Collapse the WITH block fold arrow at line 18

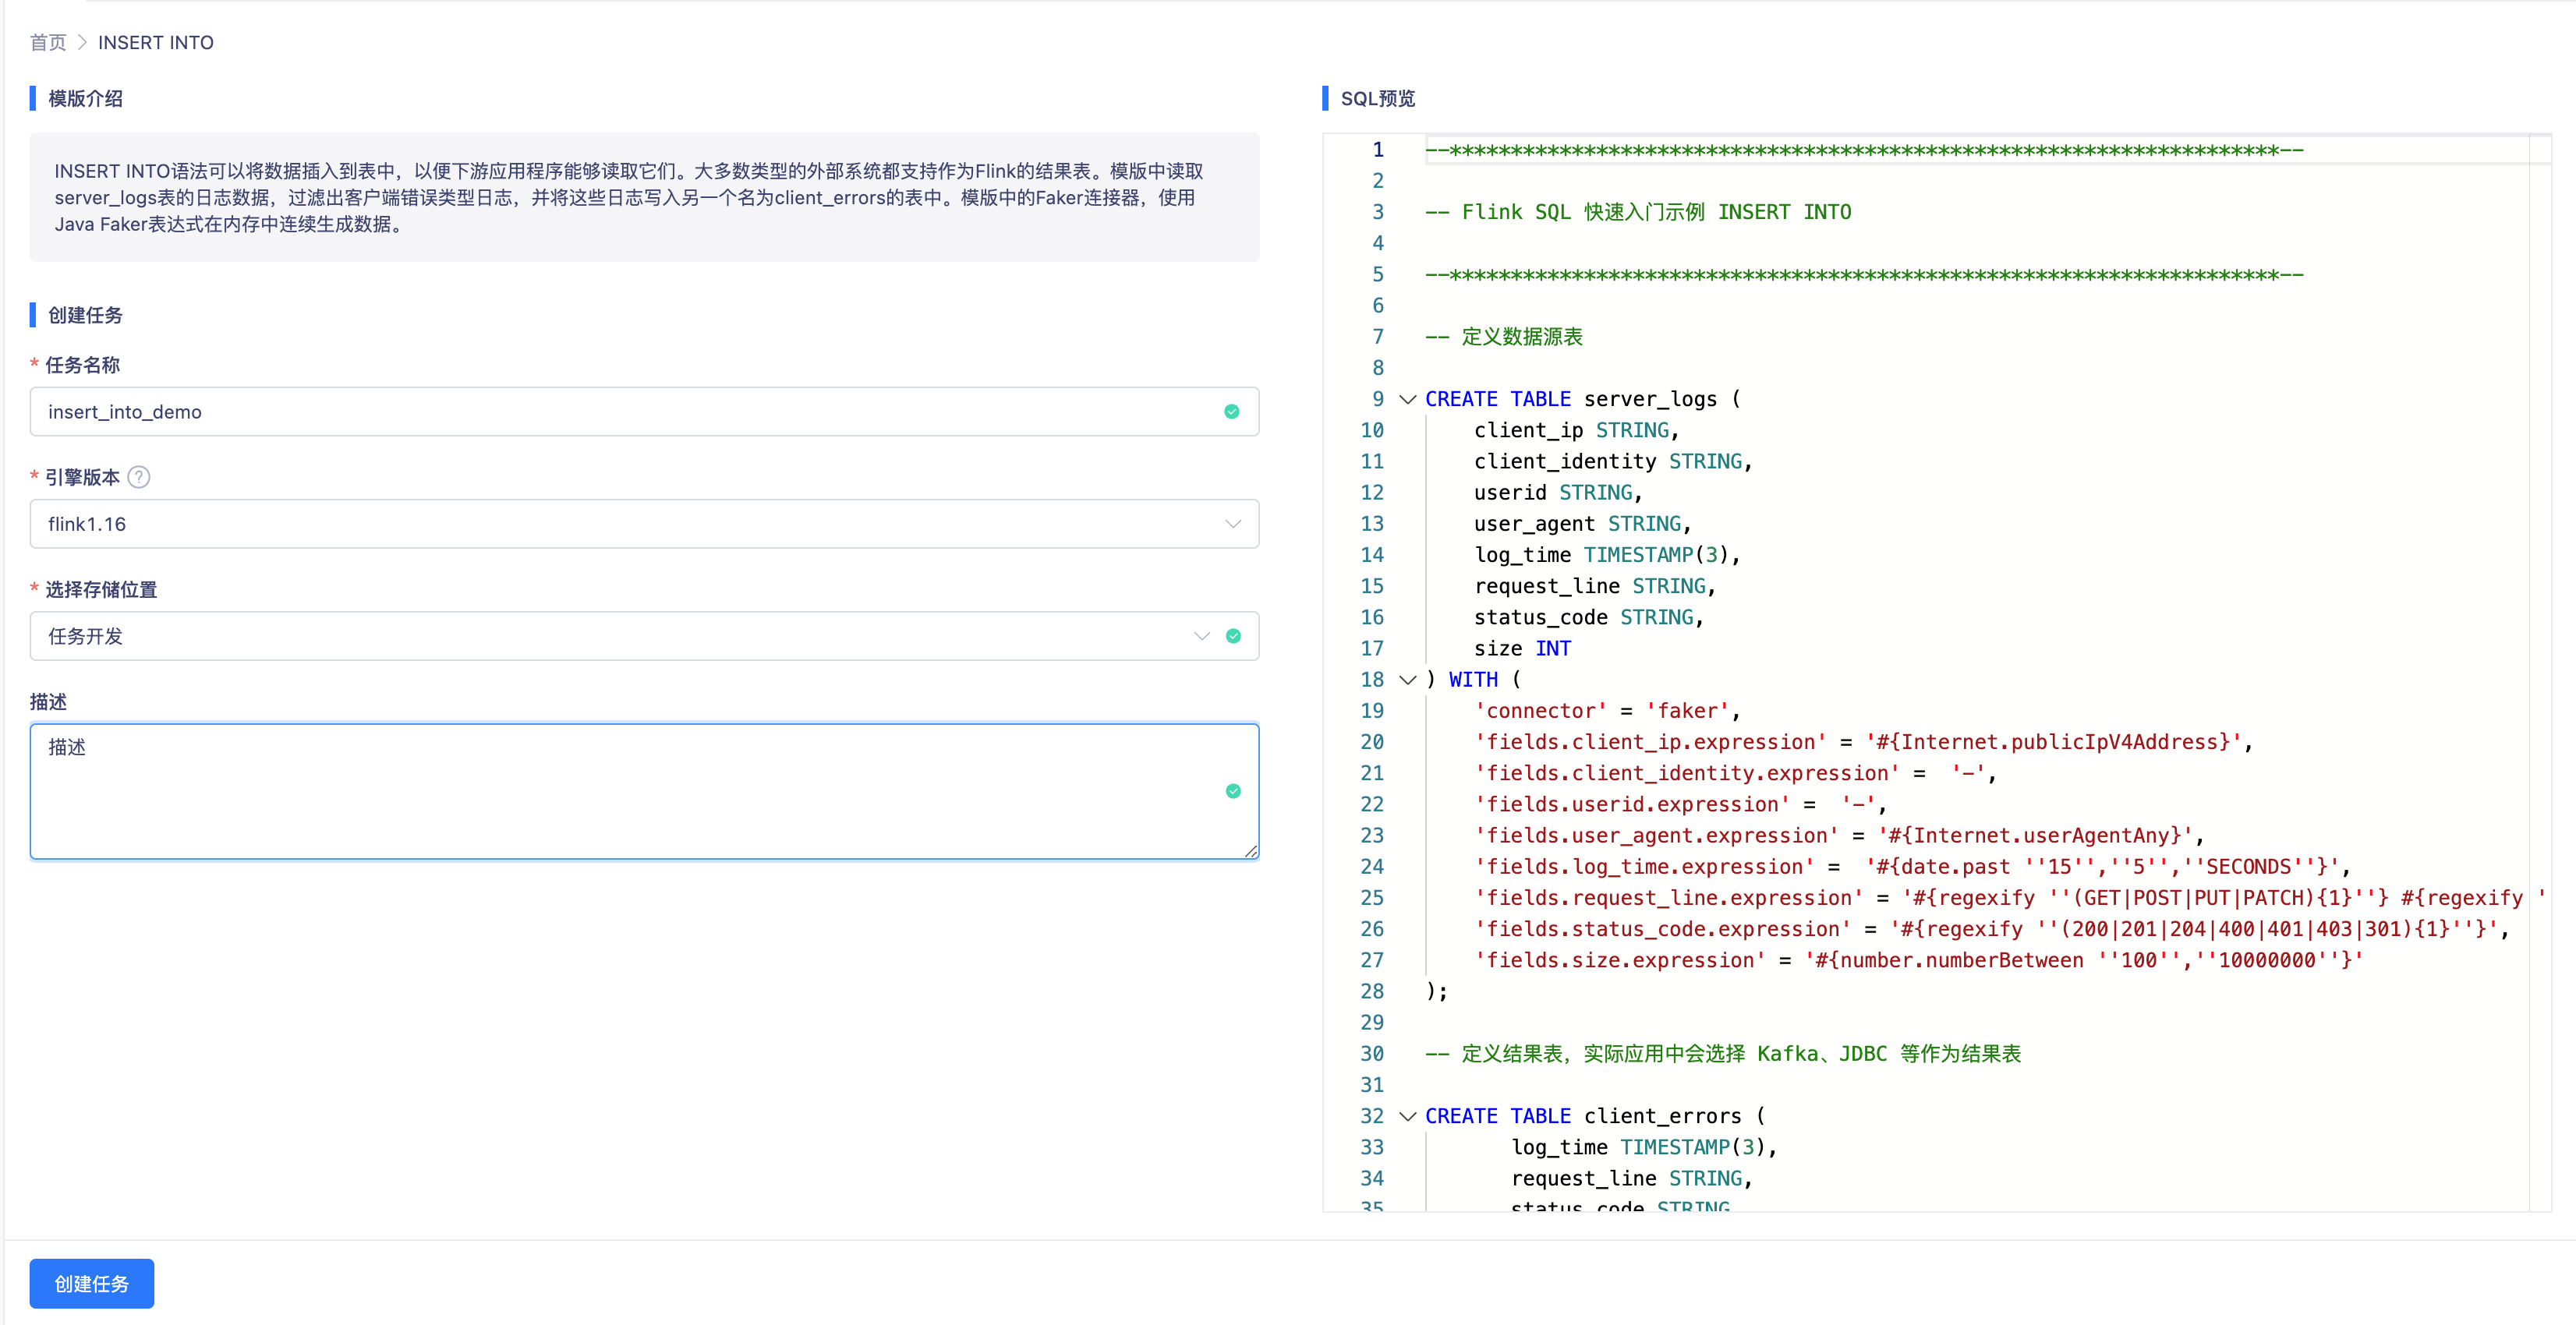pyautogui.click(x=1407, y=680)
